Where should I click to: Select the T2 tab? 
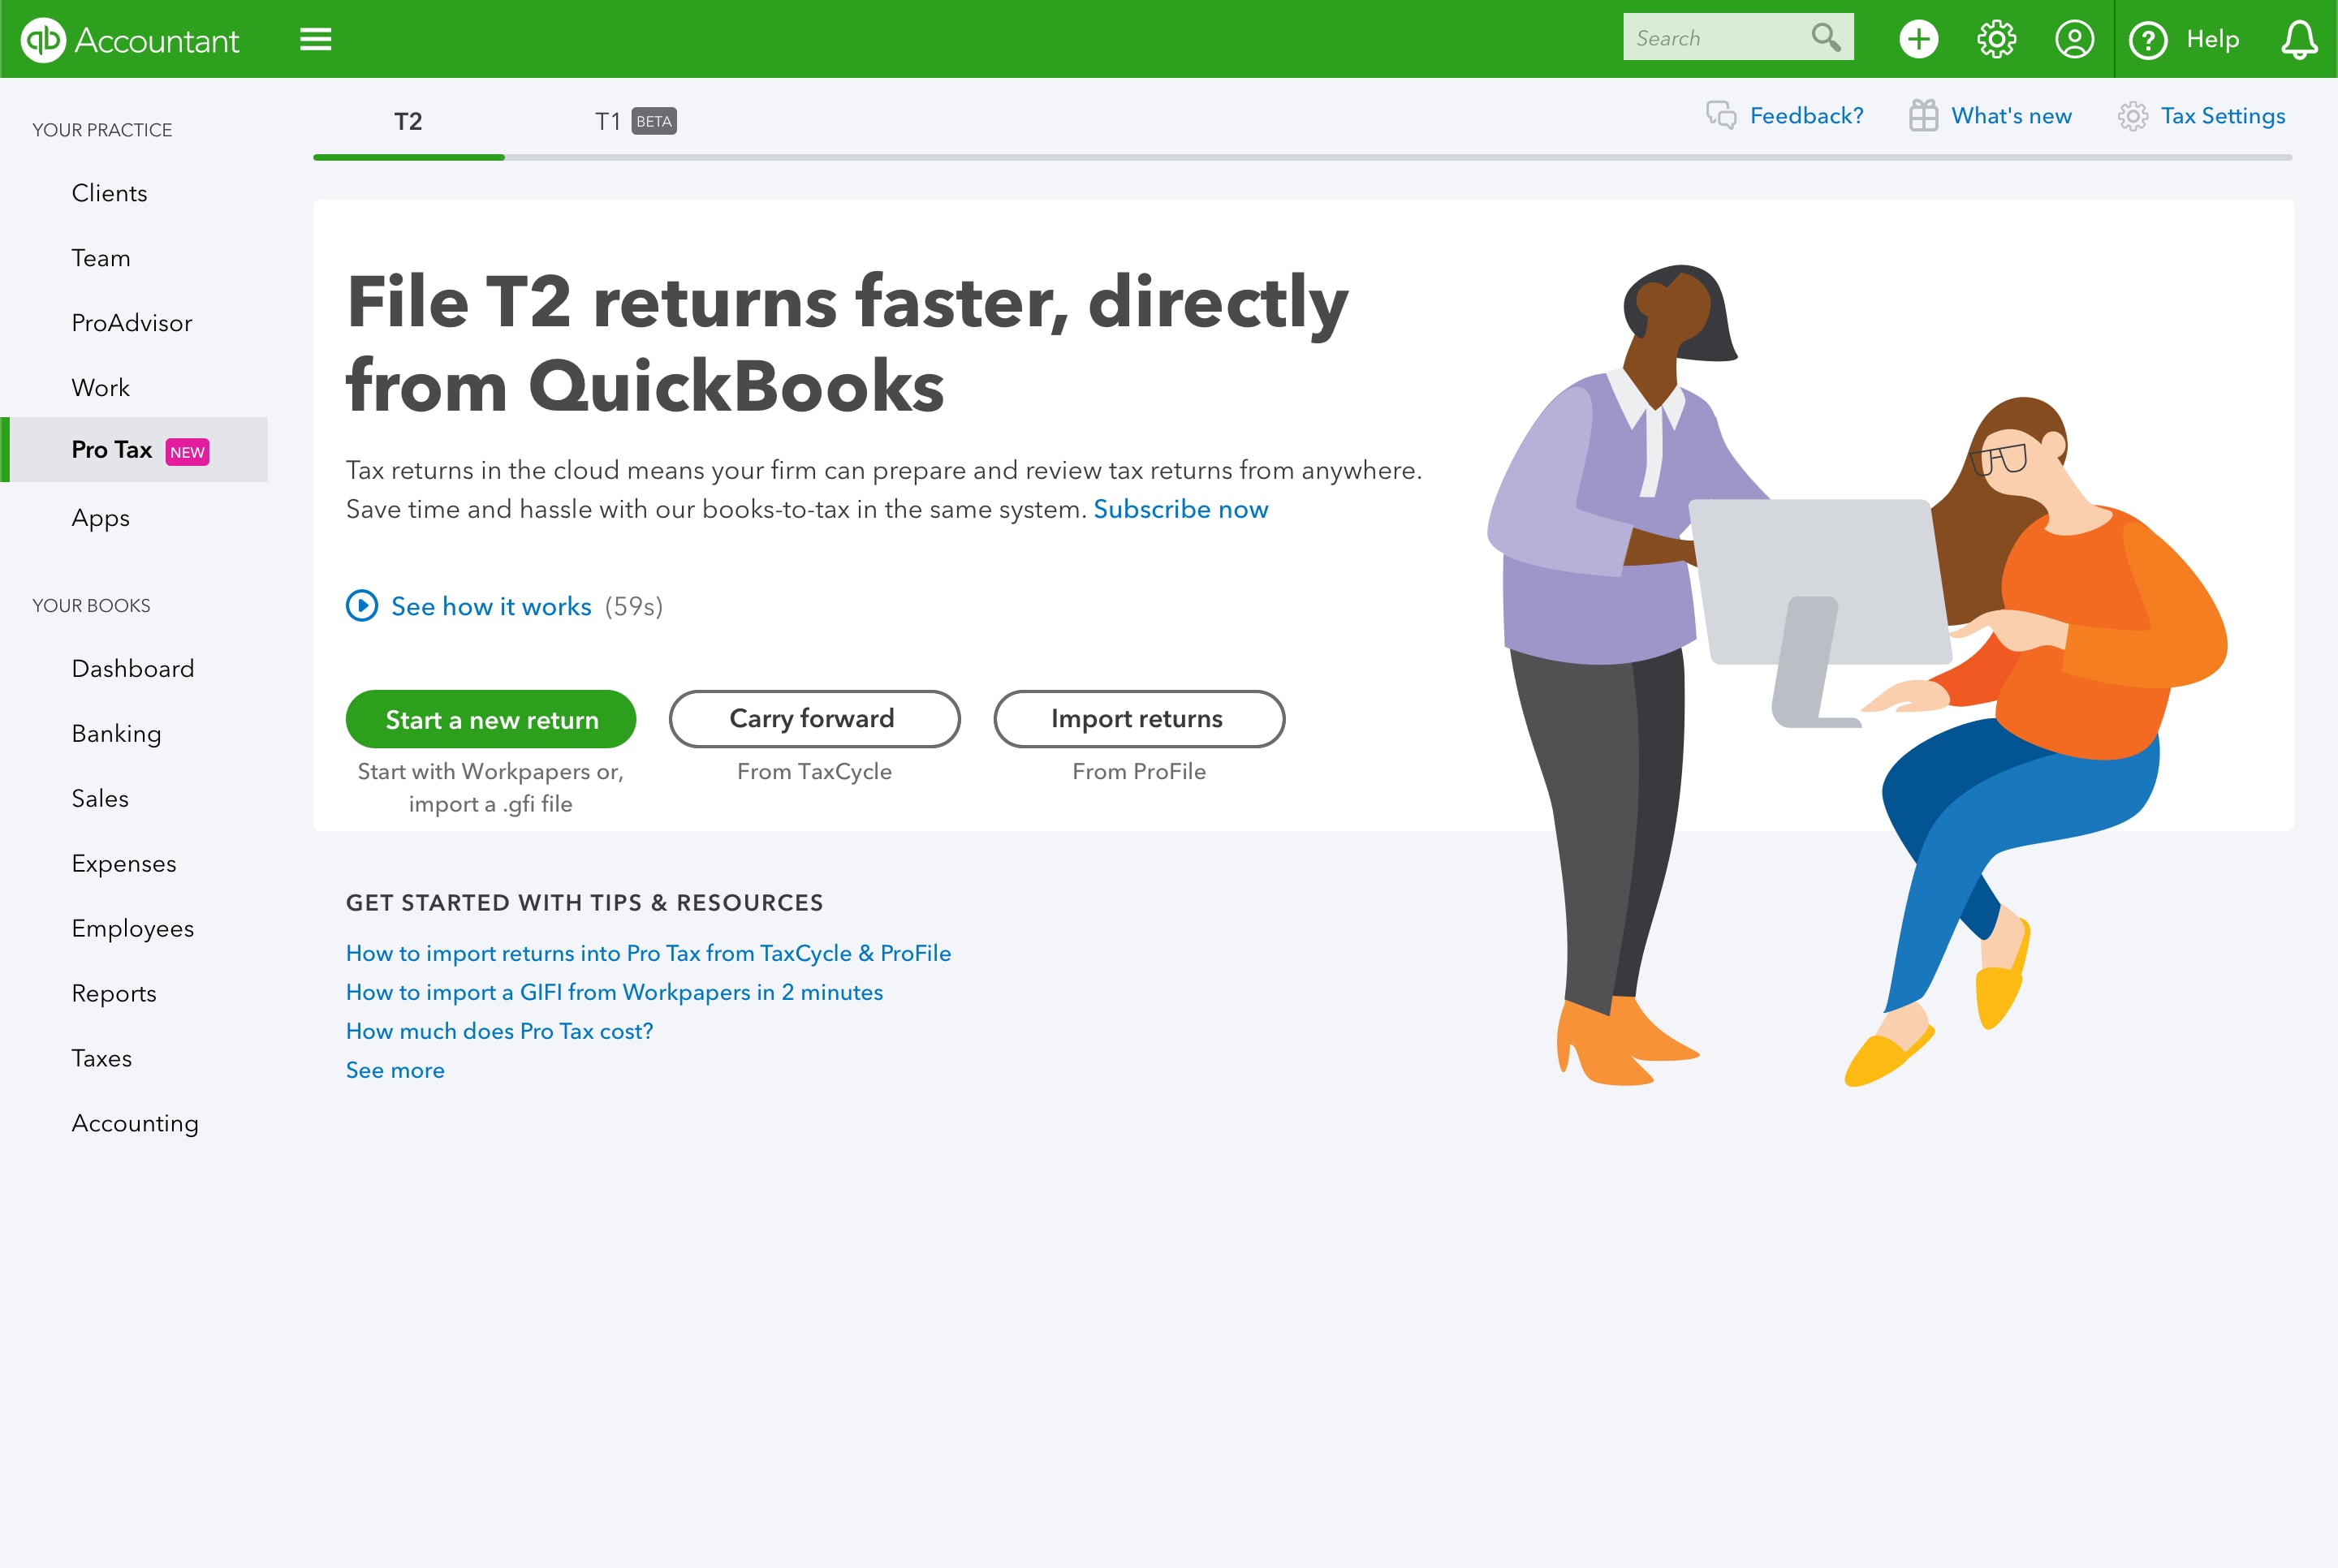point(408,121)
